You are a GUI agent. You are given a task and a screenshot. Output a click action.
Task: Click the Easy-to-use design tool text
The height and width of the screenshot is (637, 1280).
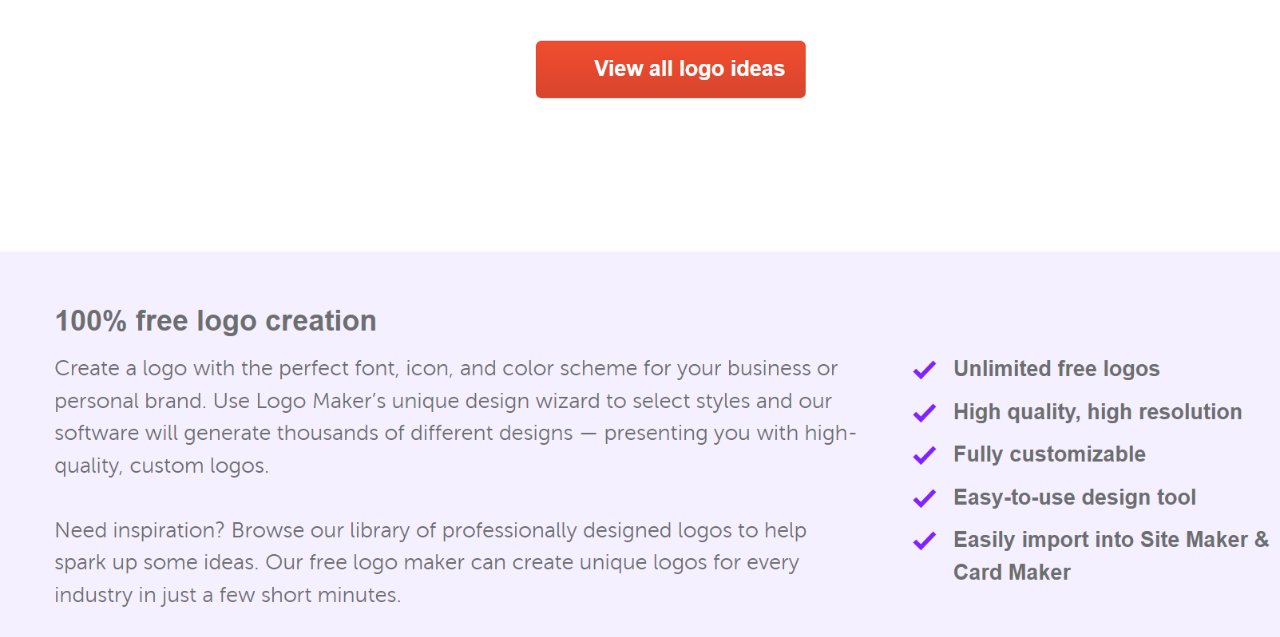click(1074, 497)
